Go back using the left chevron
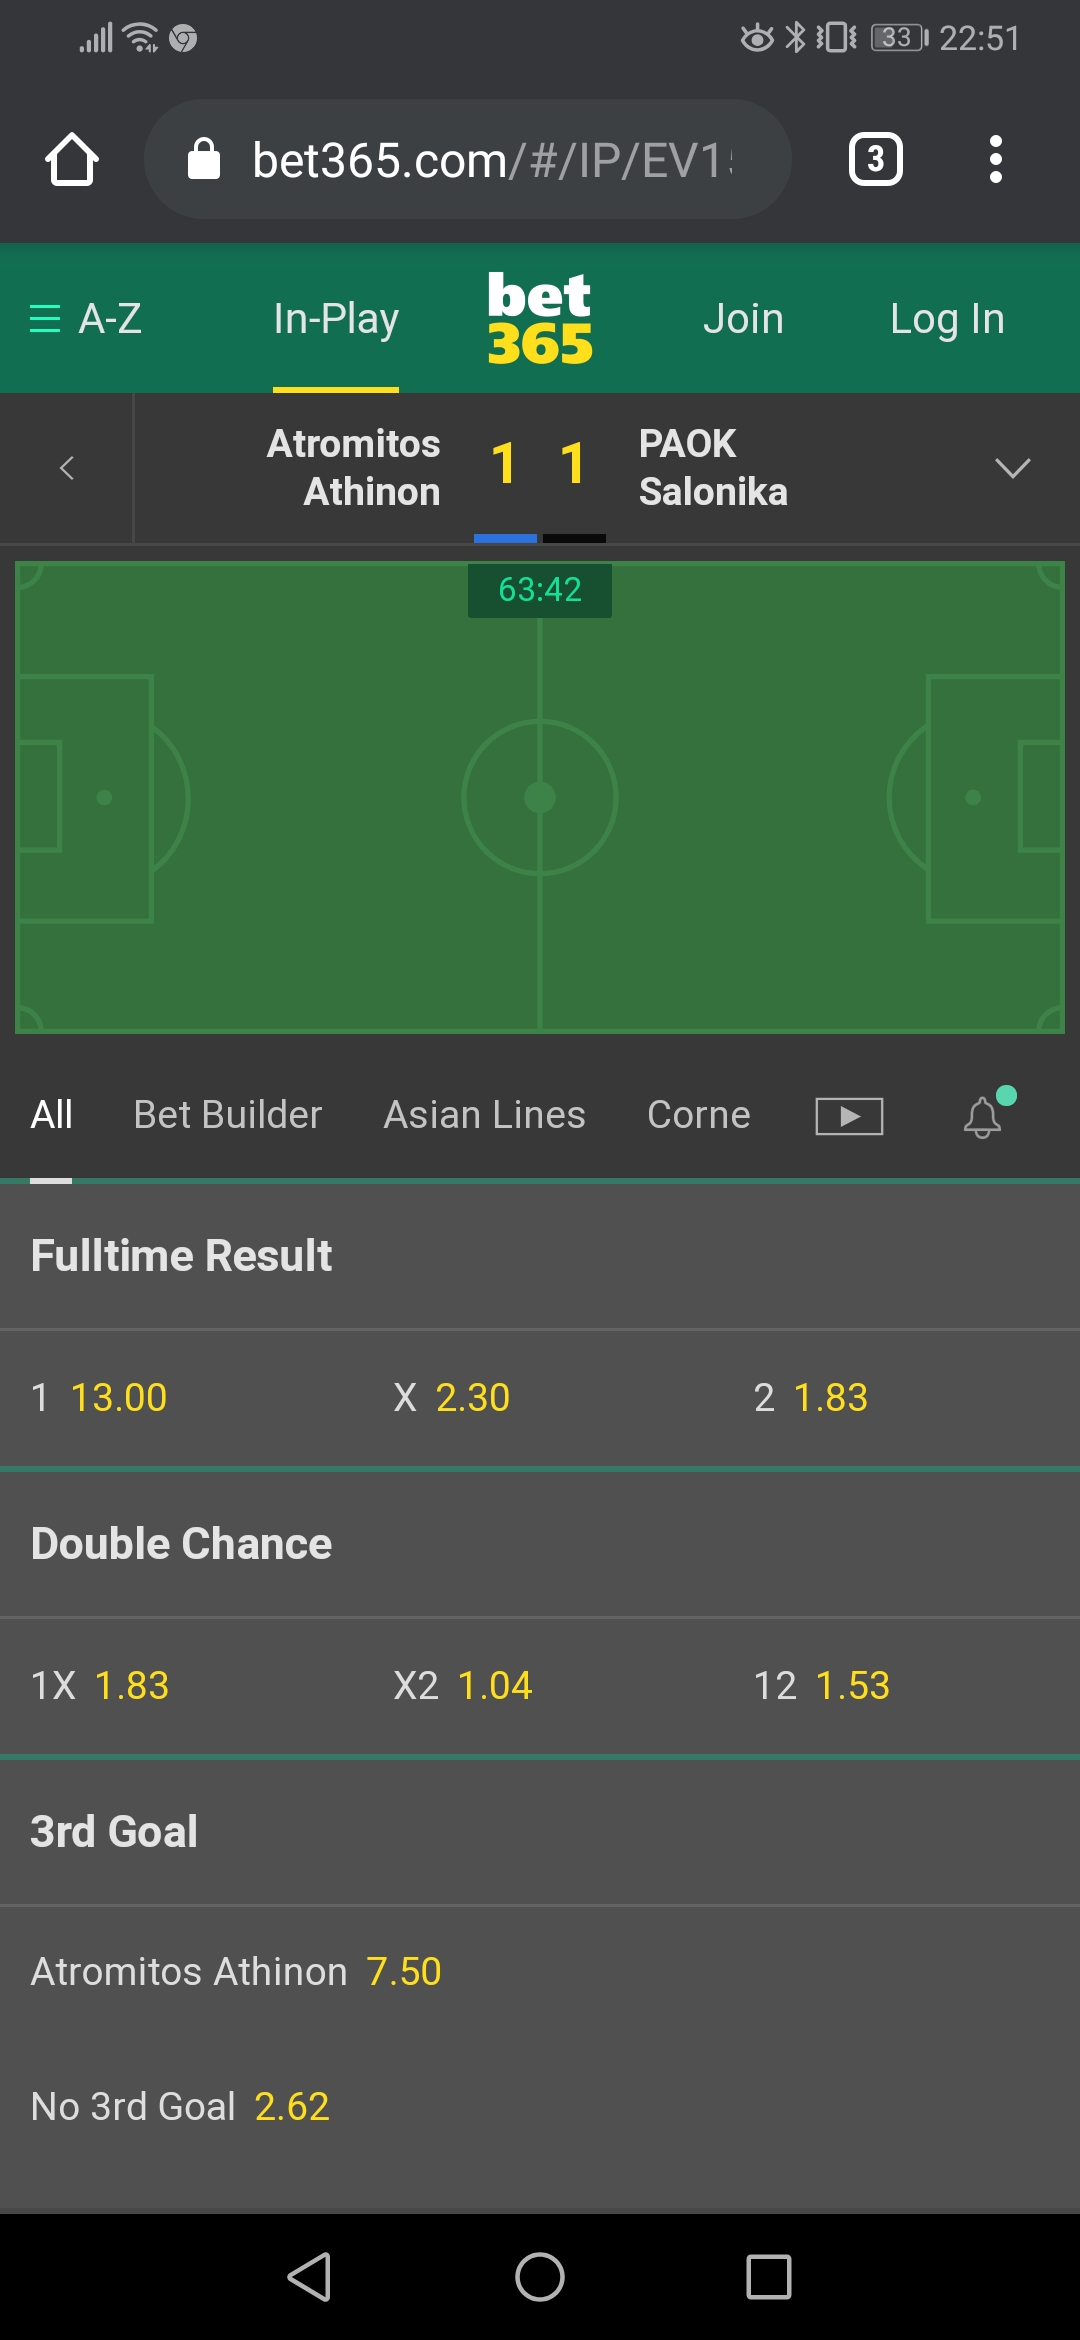 [67, 468]
